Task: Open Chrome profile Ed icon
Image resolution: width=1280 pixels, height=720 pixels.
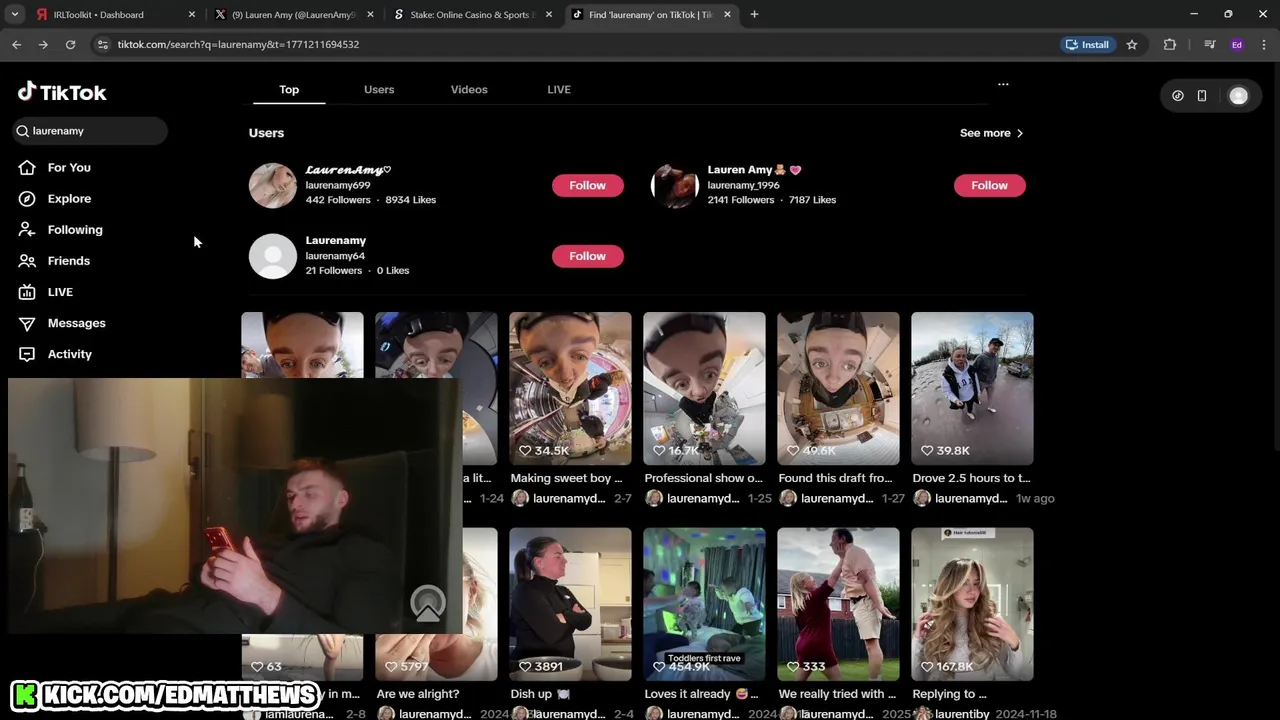Action: click(x=1237, y=44)
